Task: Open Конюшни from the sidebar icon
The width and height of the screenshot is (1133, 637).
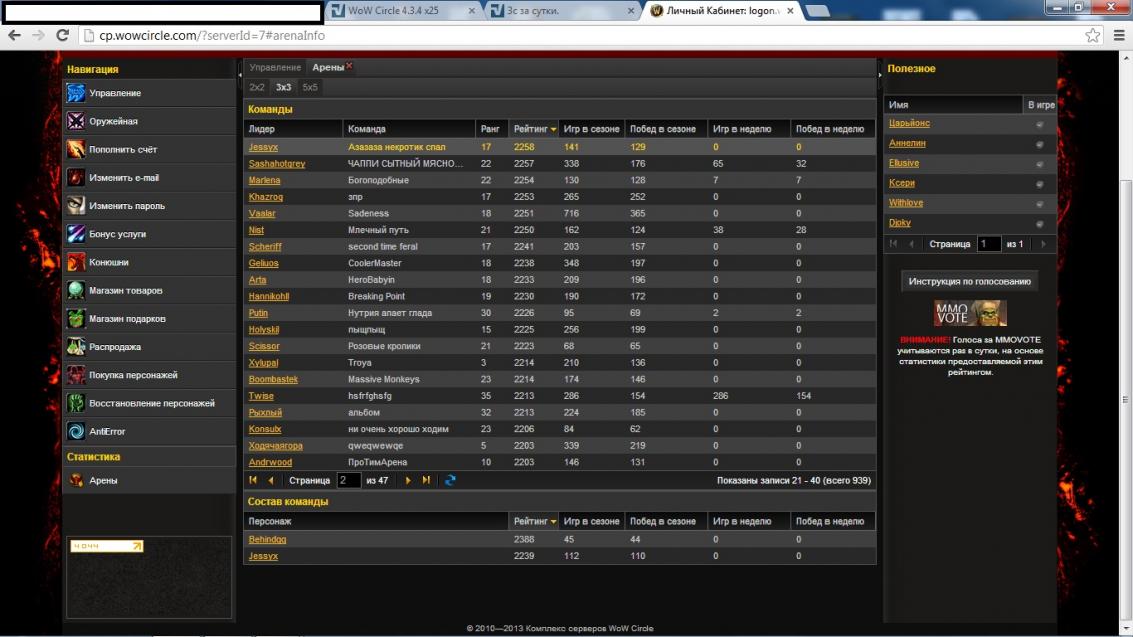Action: pos(76,262)
